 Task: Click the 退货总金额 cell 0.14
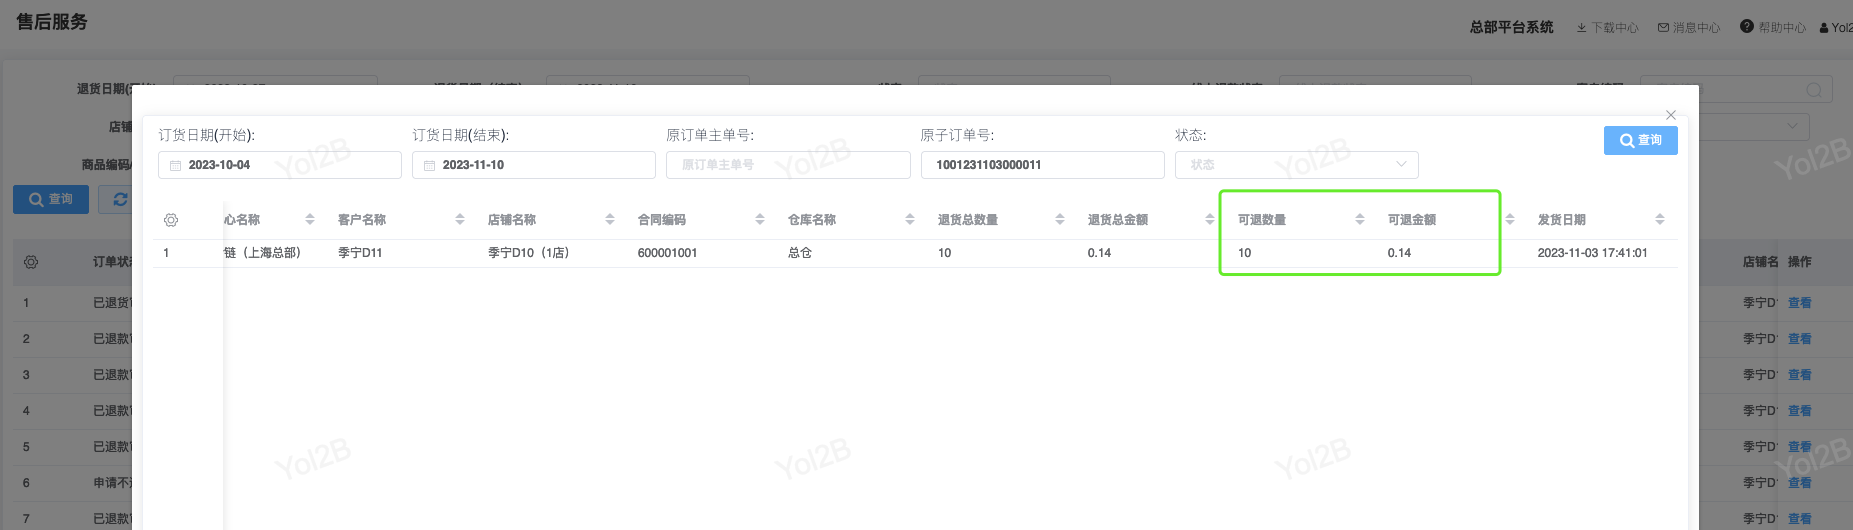point(1099,253)
